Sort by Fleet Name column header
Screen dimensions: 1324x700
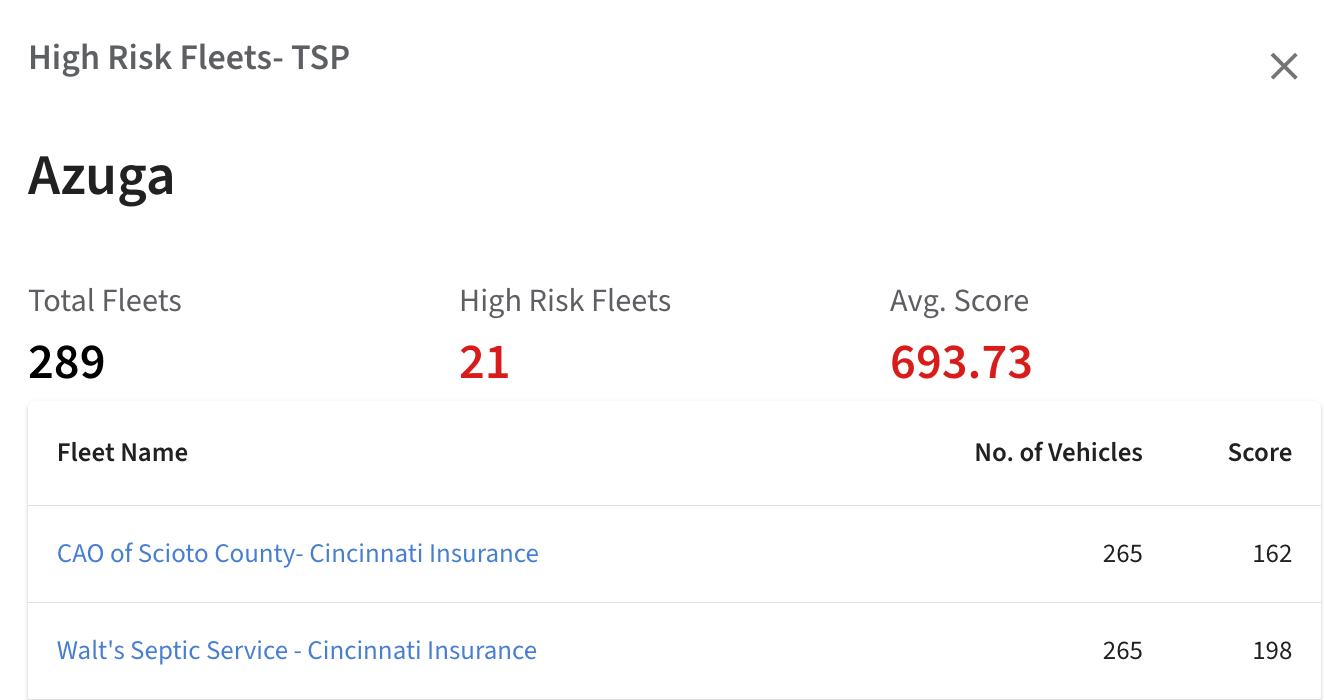(122, 452)
